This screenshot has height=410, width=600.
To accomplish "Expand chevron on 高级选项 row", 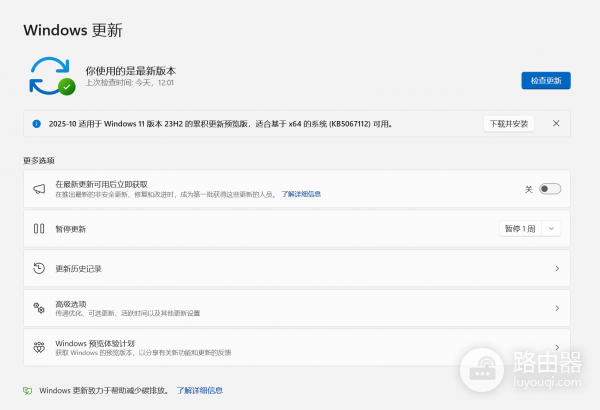I will point(557,308).
